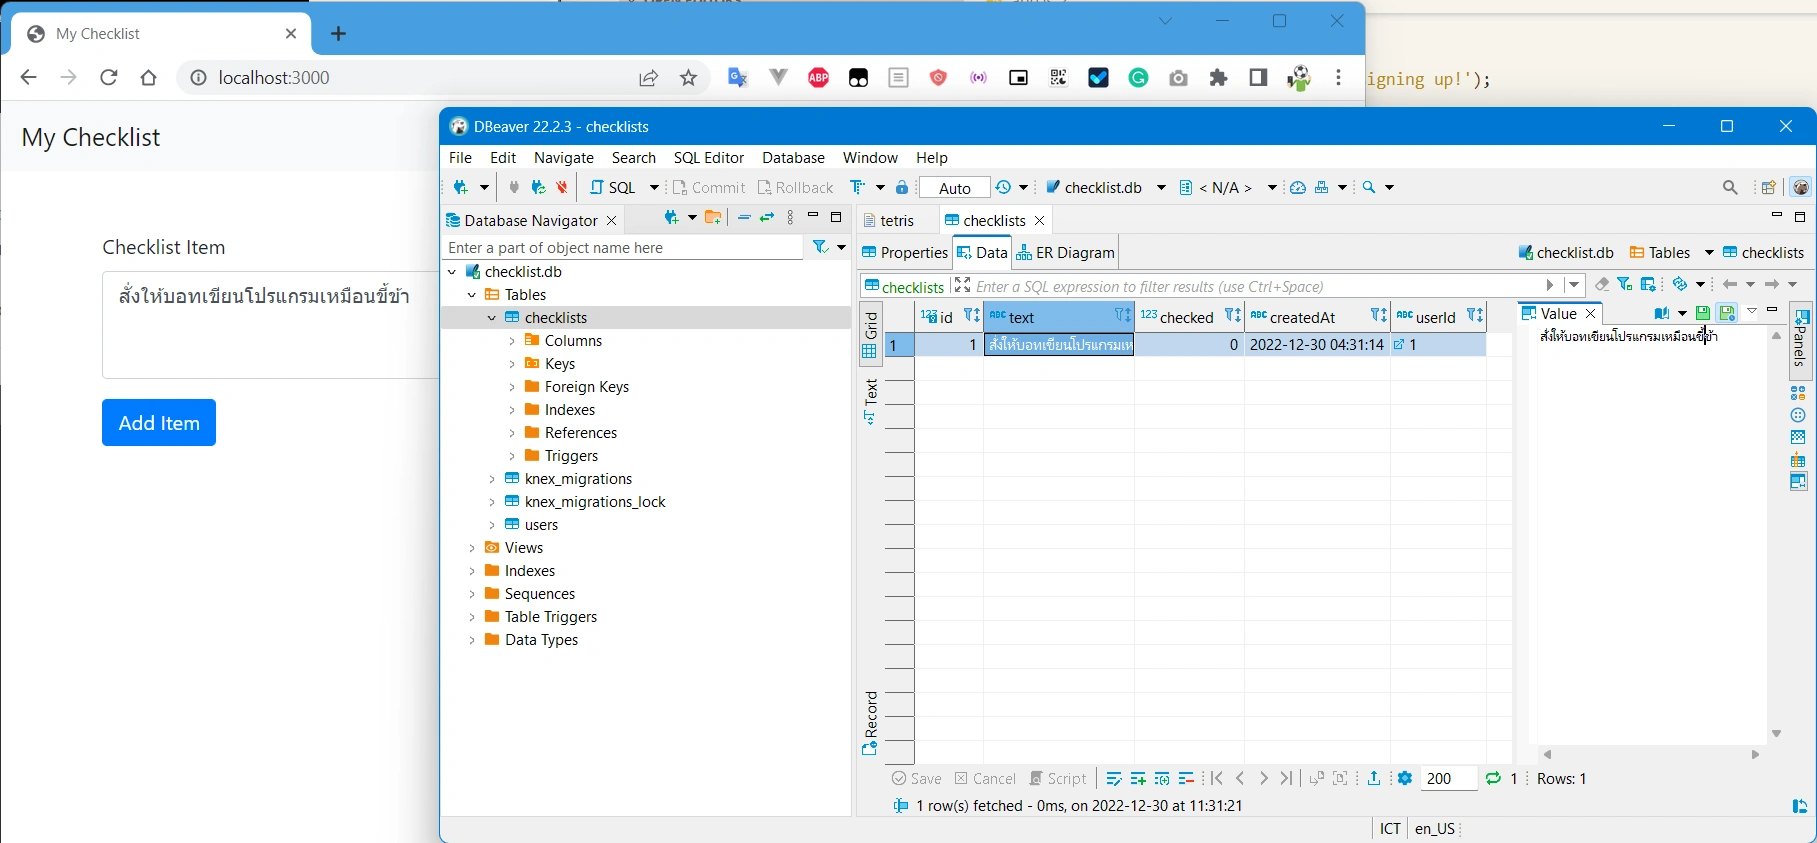Image resolution: width=1817 pixels, height=843 pixels.
Task: Expand the Views folder in navigator
Action: 472,548
